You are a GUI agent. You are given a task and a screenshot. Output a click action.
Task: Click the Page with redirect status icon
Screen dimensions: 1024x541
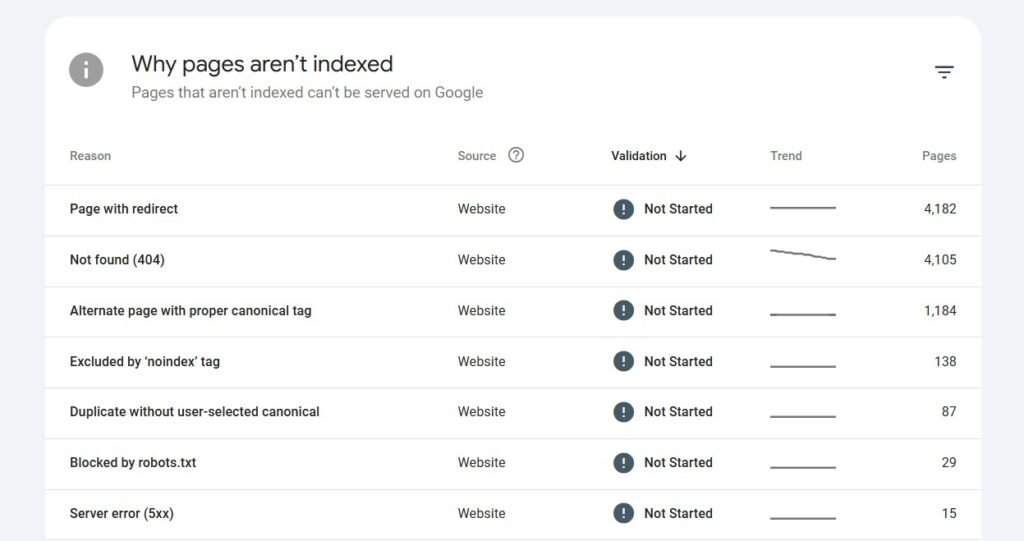pos(623,209)
